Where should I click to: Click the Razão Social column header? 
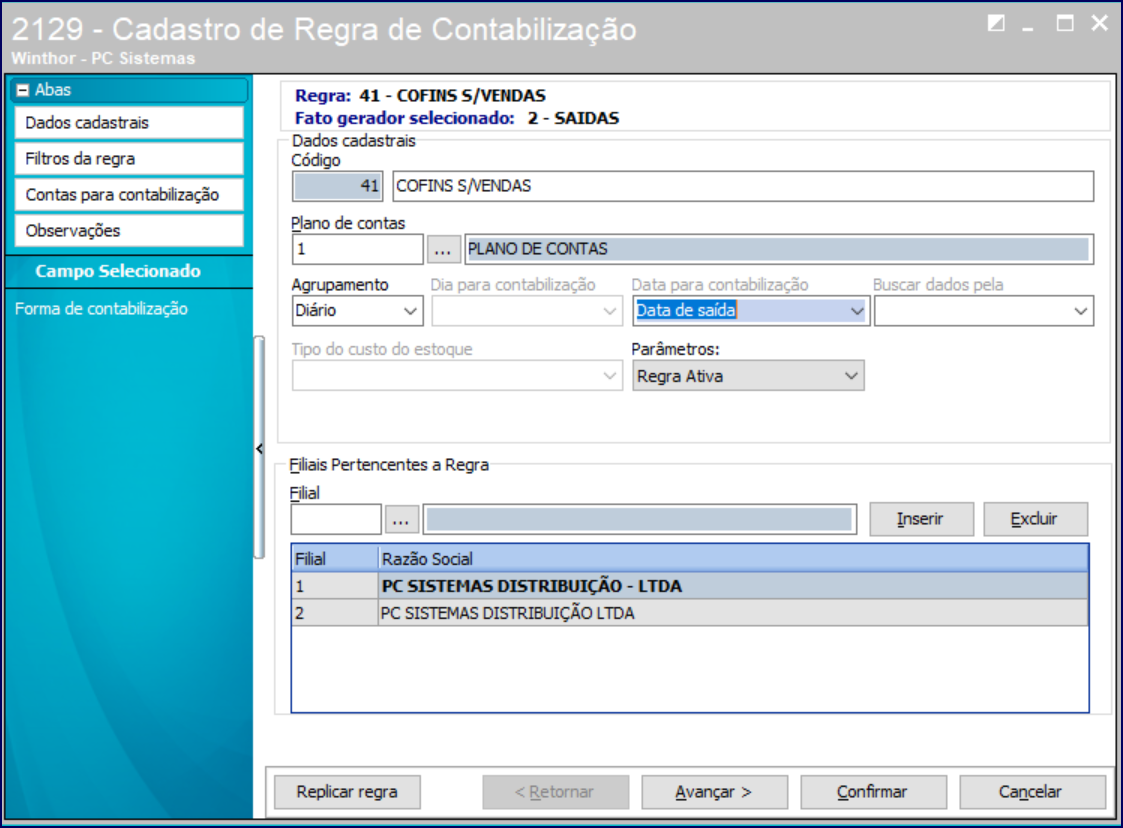(733, 559)
